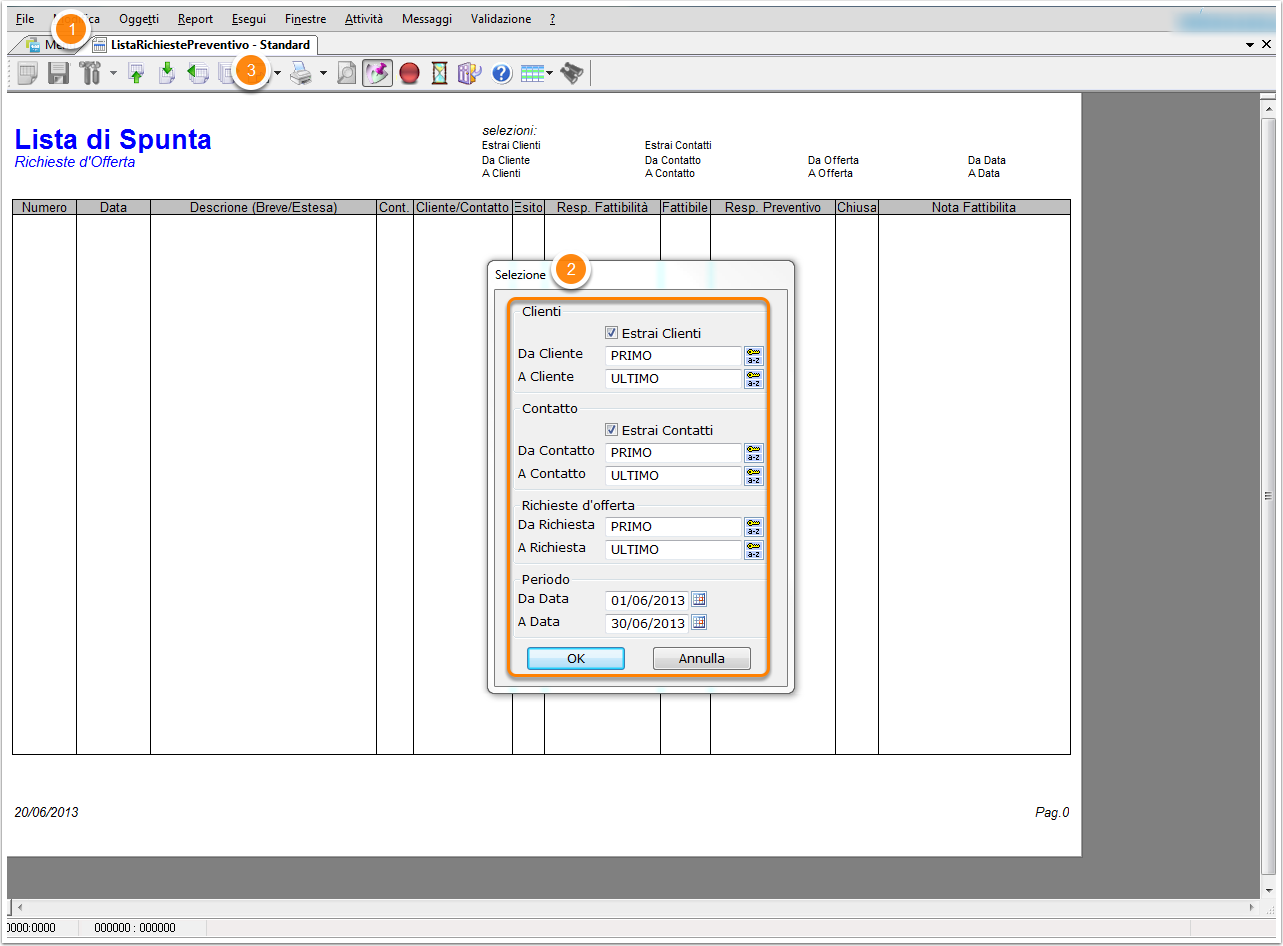The width and height of the screenshot is (1283, 946).
Task: Open lookup key icon for A Richiesta
Action: point(754,549)
